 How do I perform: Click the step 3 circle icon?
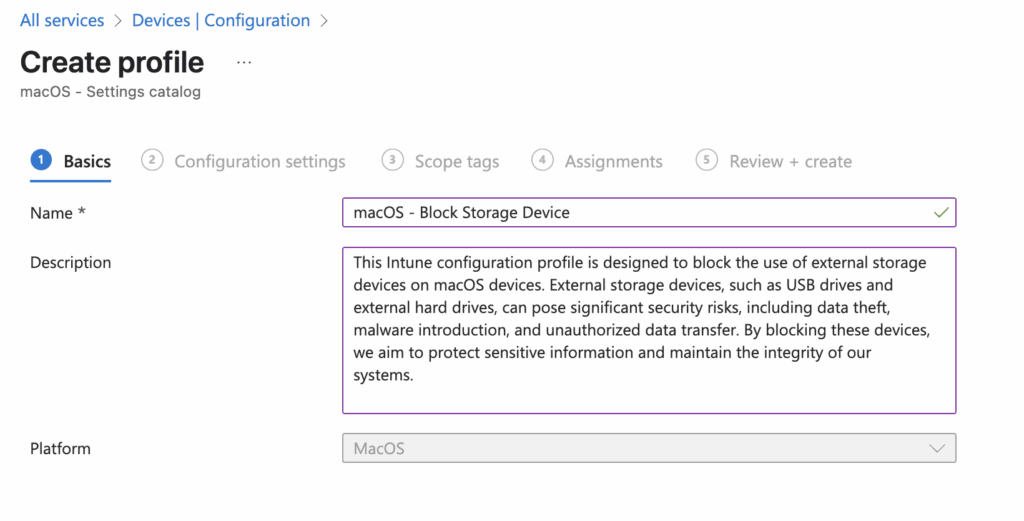click(x=393, y=160)
